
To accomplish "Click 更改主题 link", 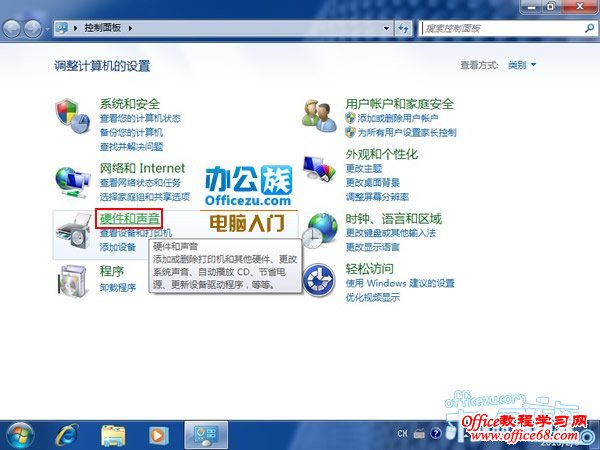I will [364, 168].
